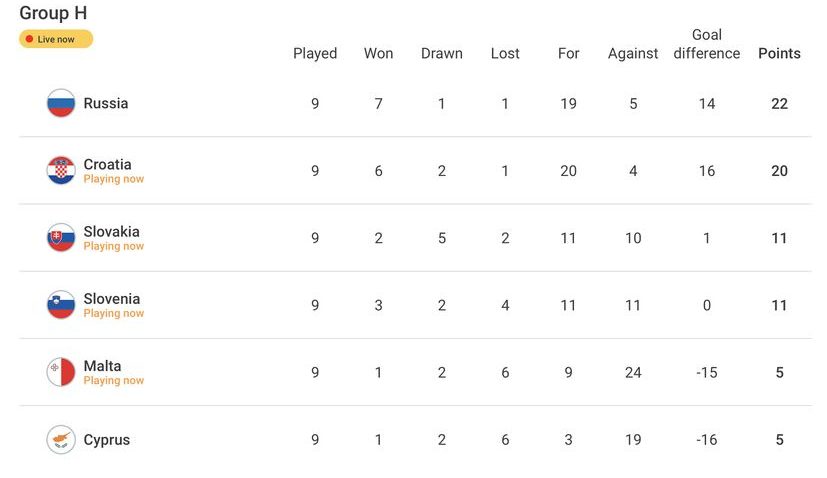Screen dimensions: 827x478
Task: Click the Group H heading
Action: pyautogui.click(x=53, y=13)
